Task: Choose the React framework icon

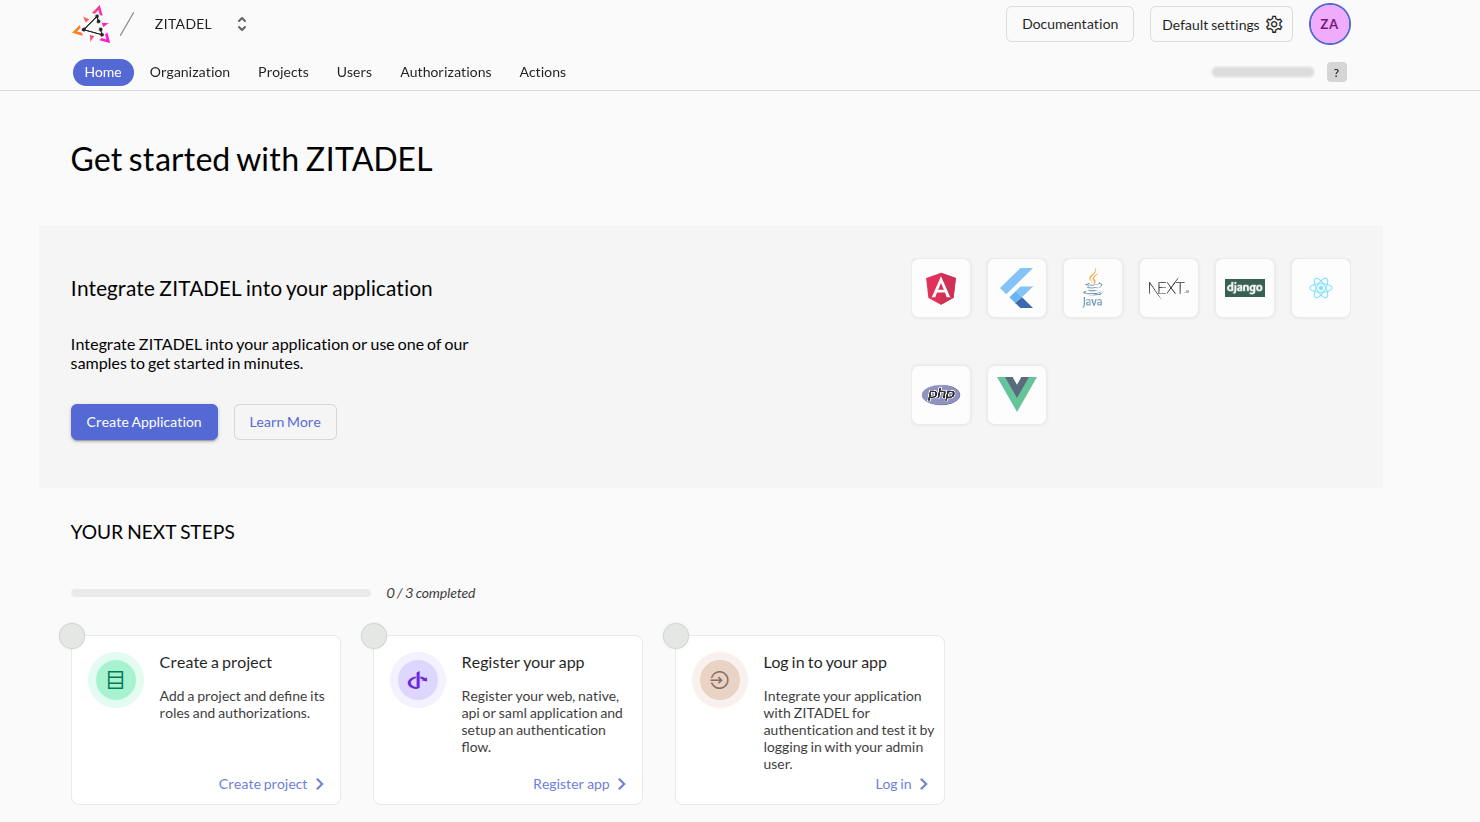Action: click(1320, 288)
